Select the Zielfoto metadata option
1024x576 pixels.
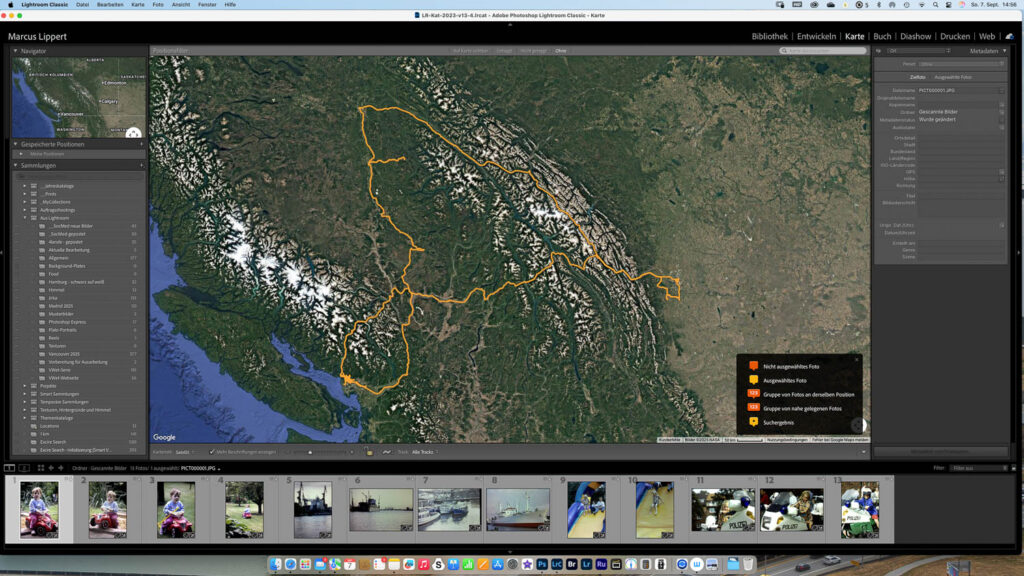click(918, 77)
